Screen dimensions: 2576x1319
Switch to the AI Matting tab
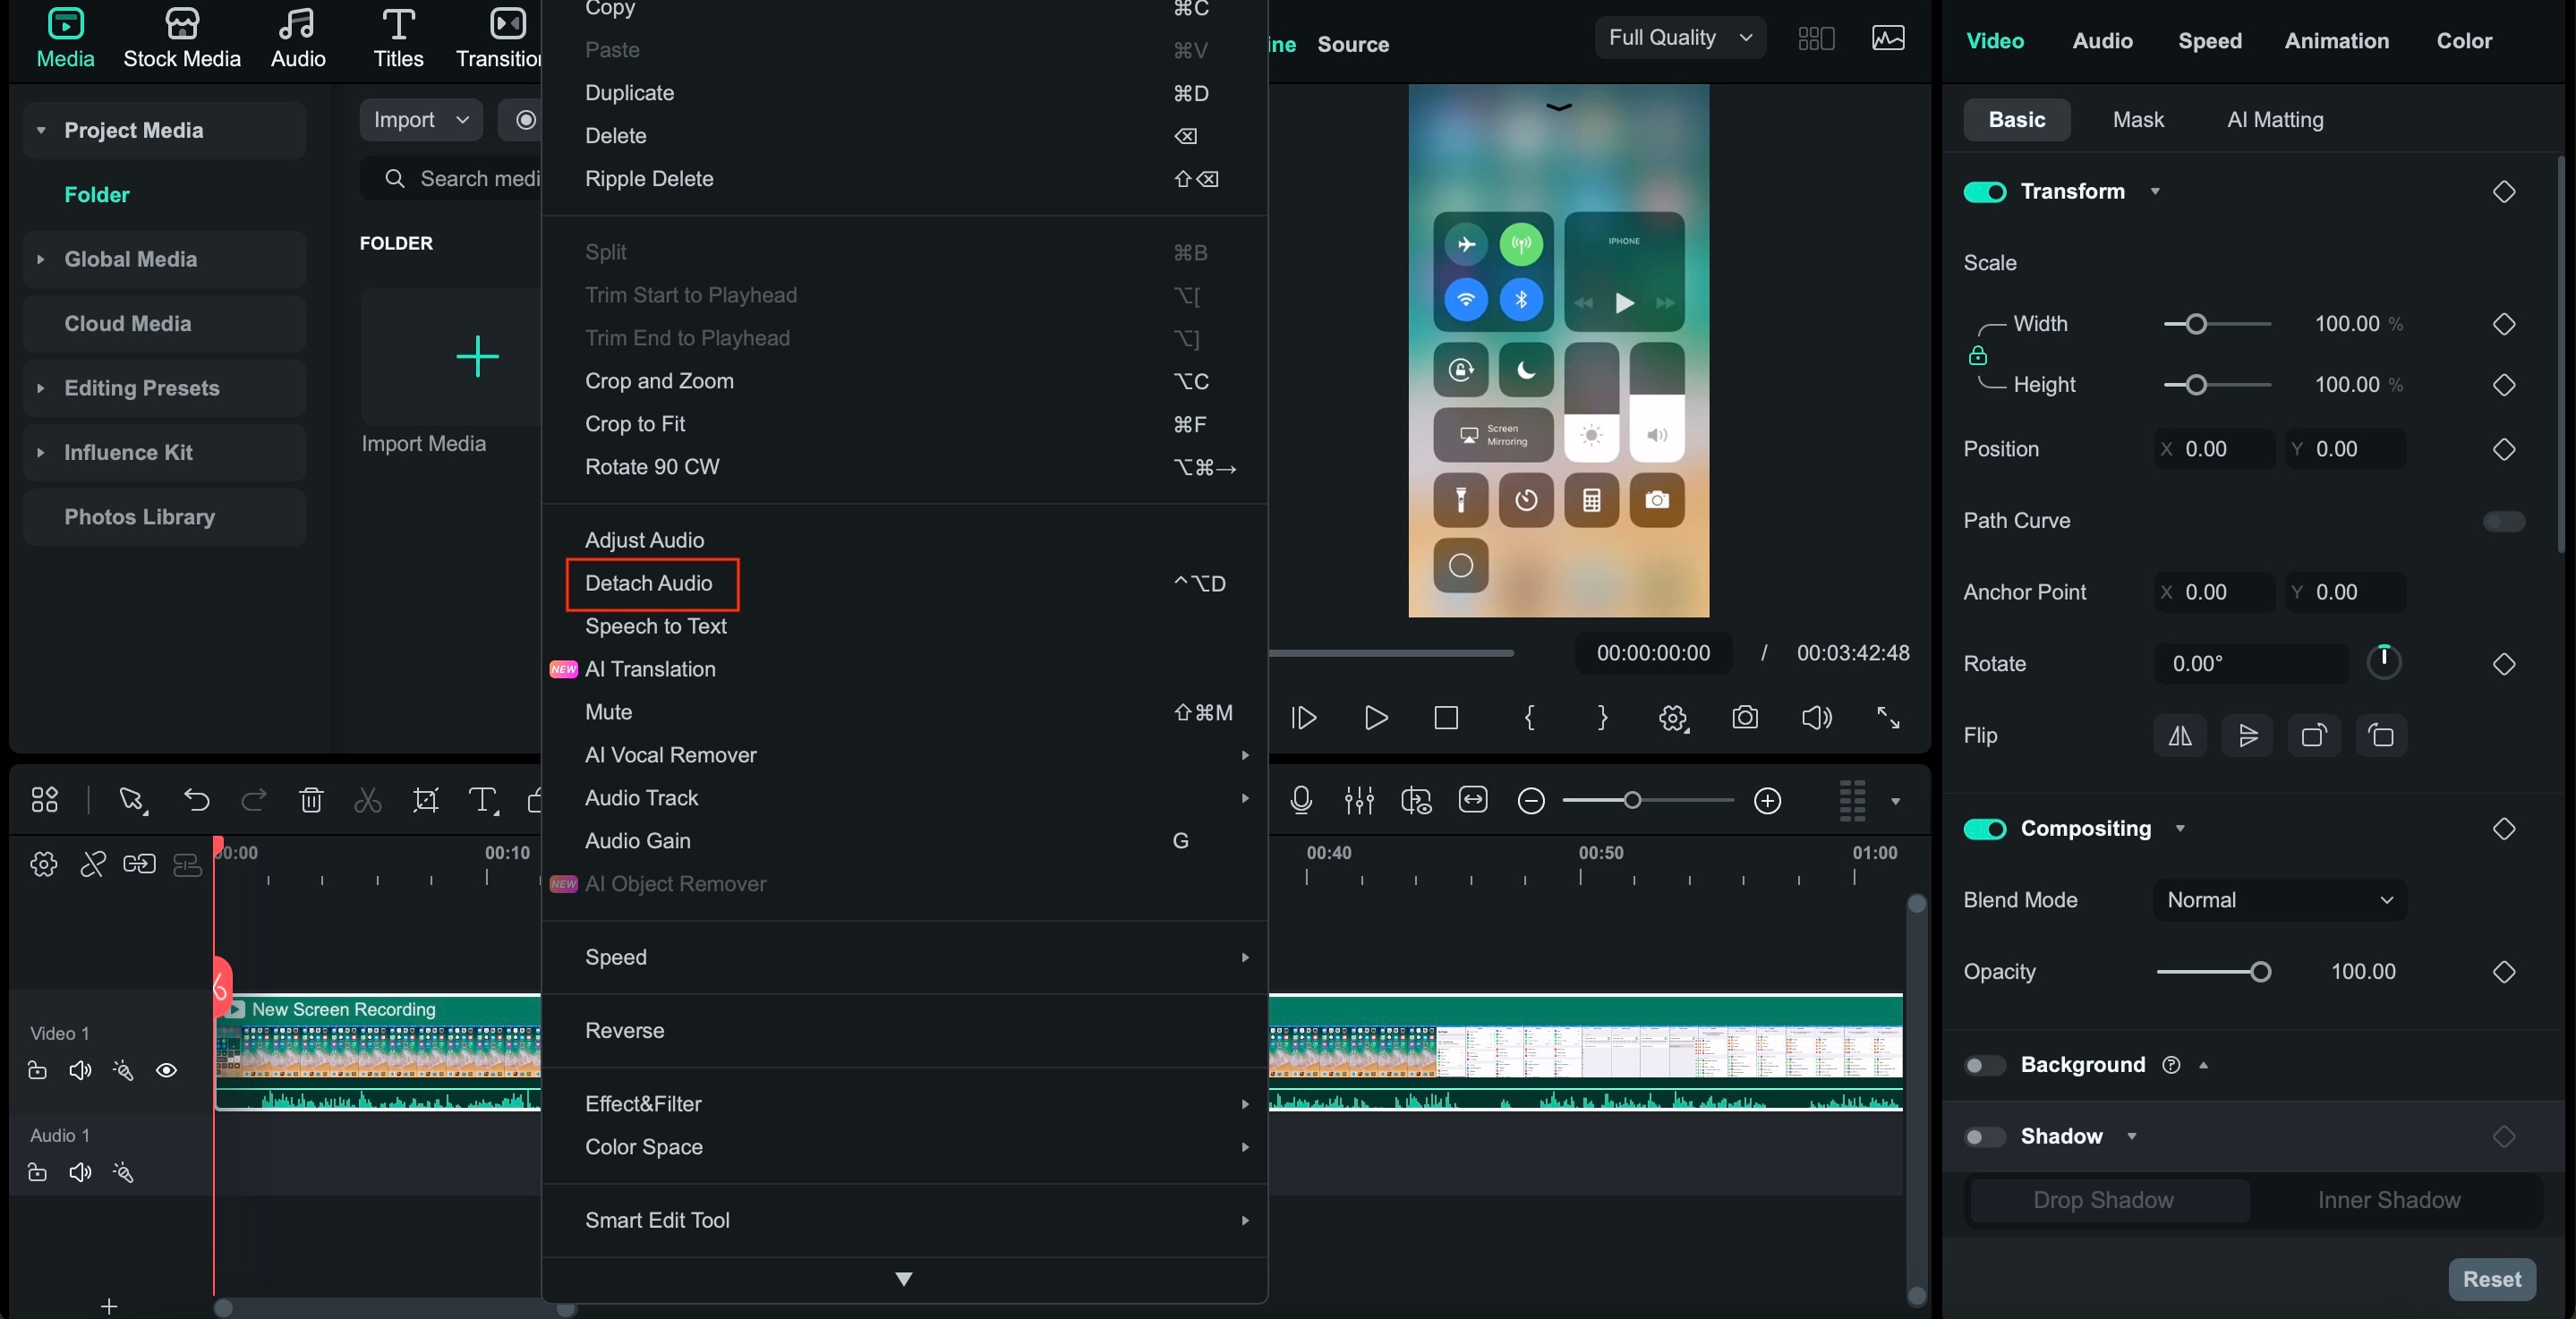pyautogui.click(x=2274, y=120)
